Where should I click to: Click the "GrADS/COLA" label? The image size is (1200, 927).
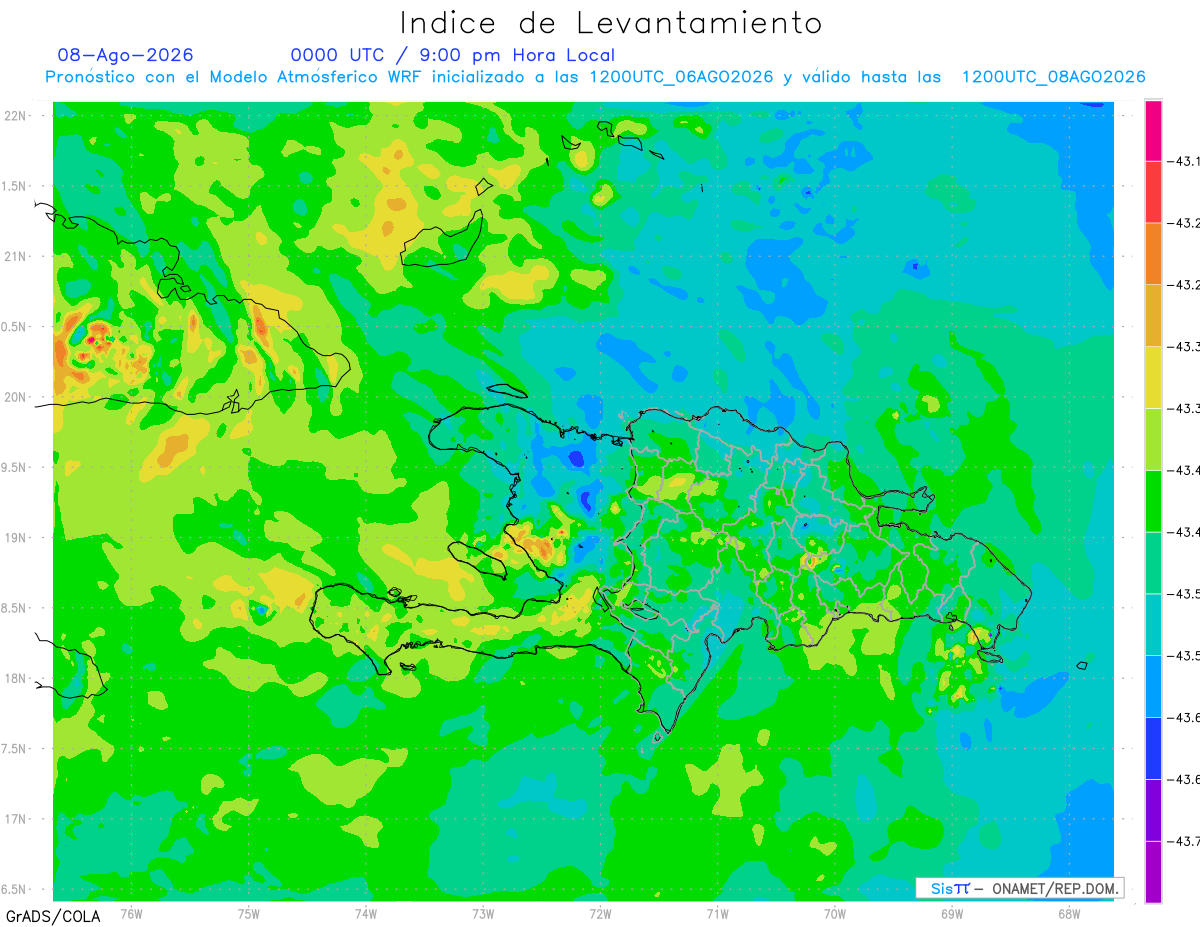coord(53,916)
